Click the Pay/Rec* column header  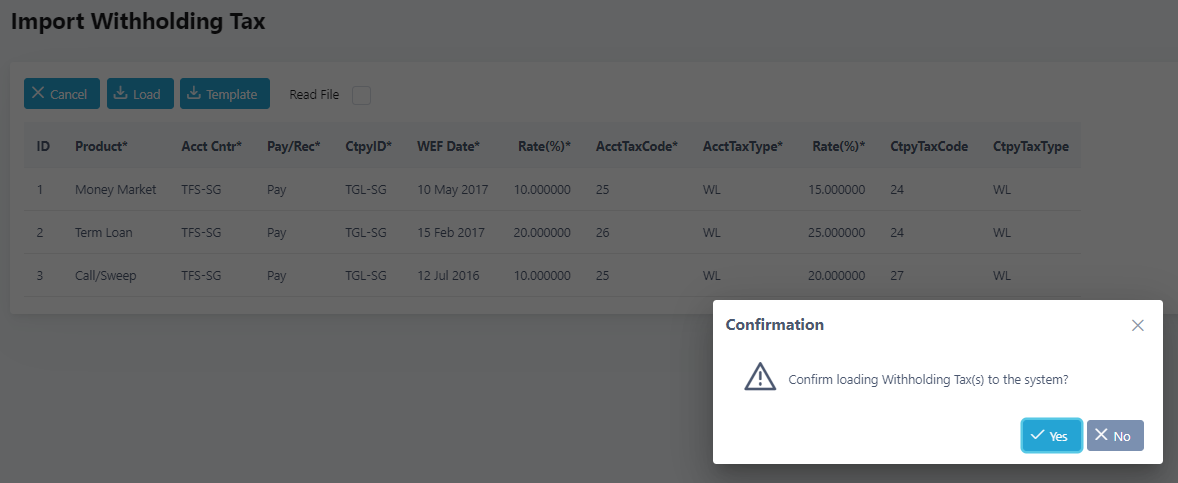point(294,146)
